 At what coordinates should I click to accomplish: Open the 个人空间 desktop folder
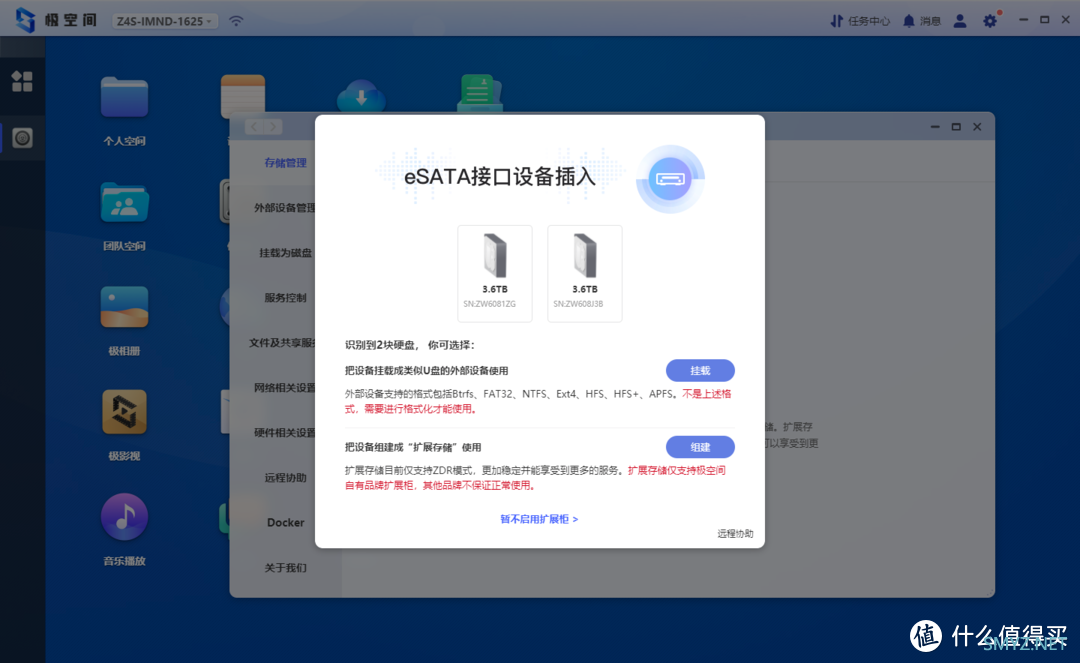click(125, 110)
